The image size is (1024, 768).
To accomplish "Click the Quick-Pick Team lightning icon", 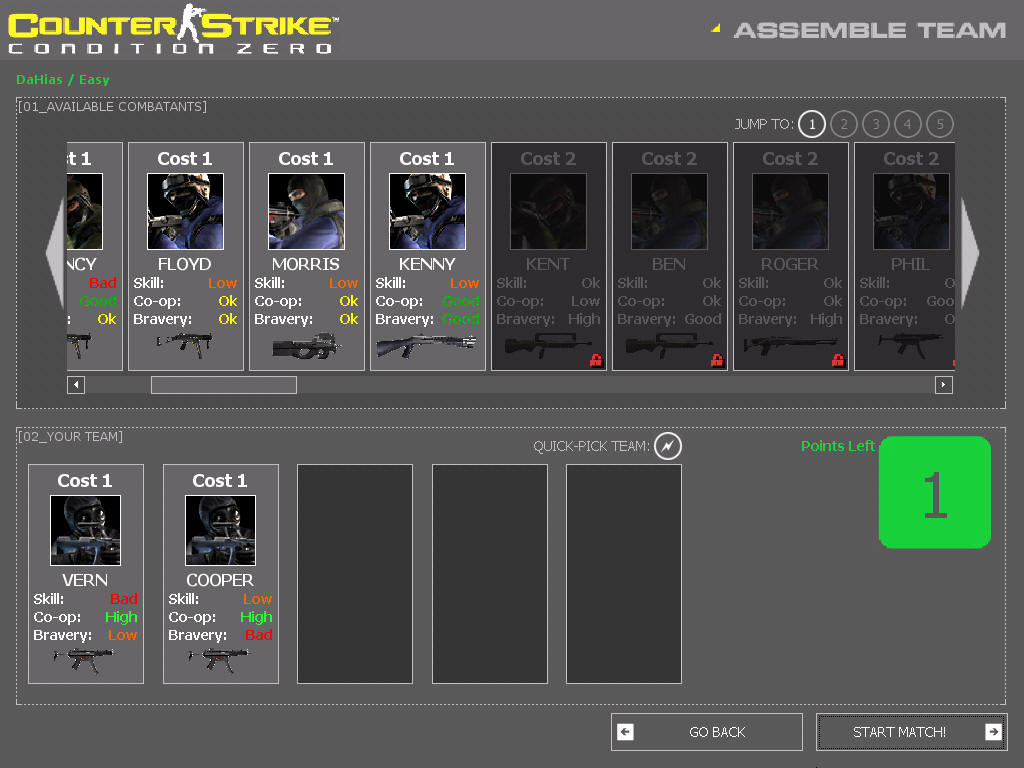I will pos(667,447).
